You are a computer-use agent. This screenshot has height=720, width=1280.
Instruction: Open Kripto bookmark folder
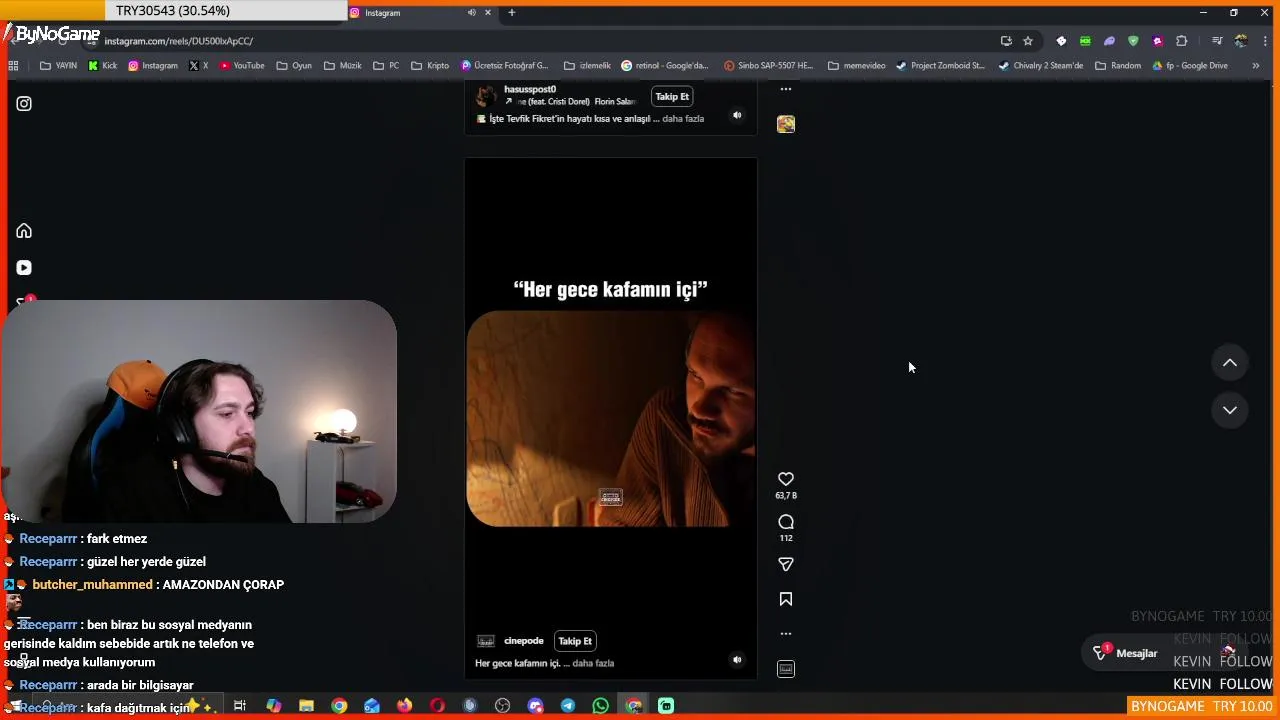pyautogui.click(x=430, y=66)
